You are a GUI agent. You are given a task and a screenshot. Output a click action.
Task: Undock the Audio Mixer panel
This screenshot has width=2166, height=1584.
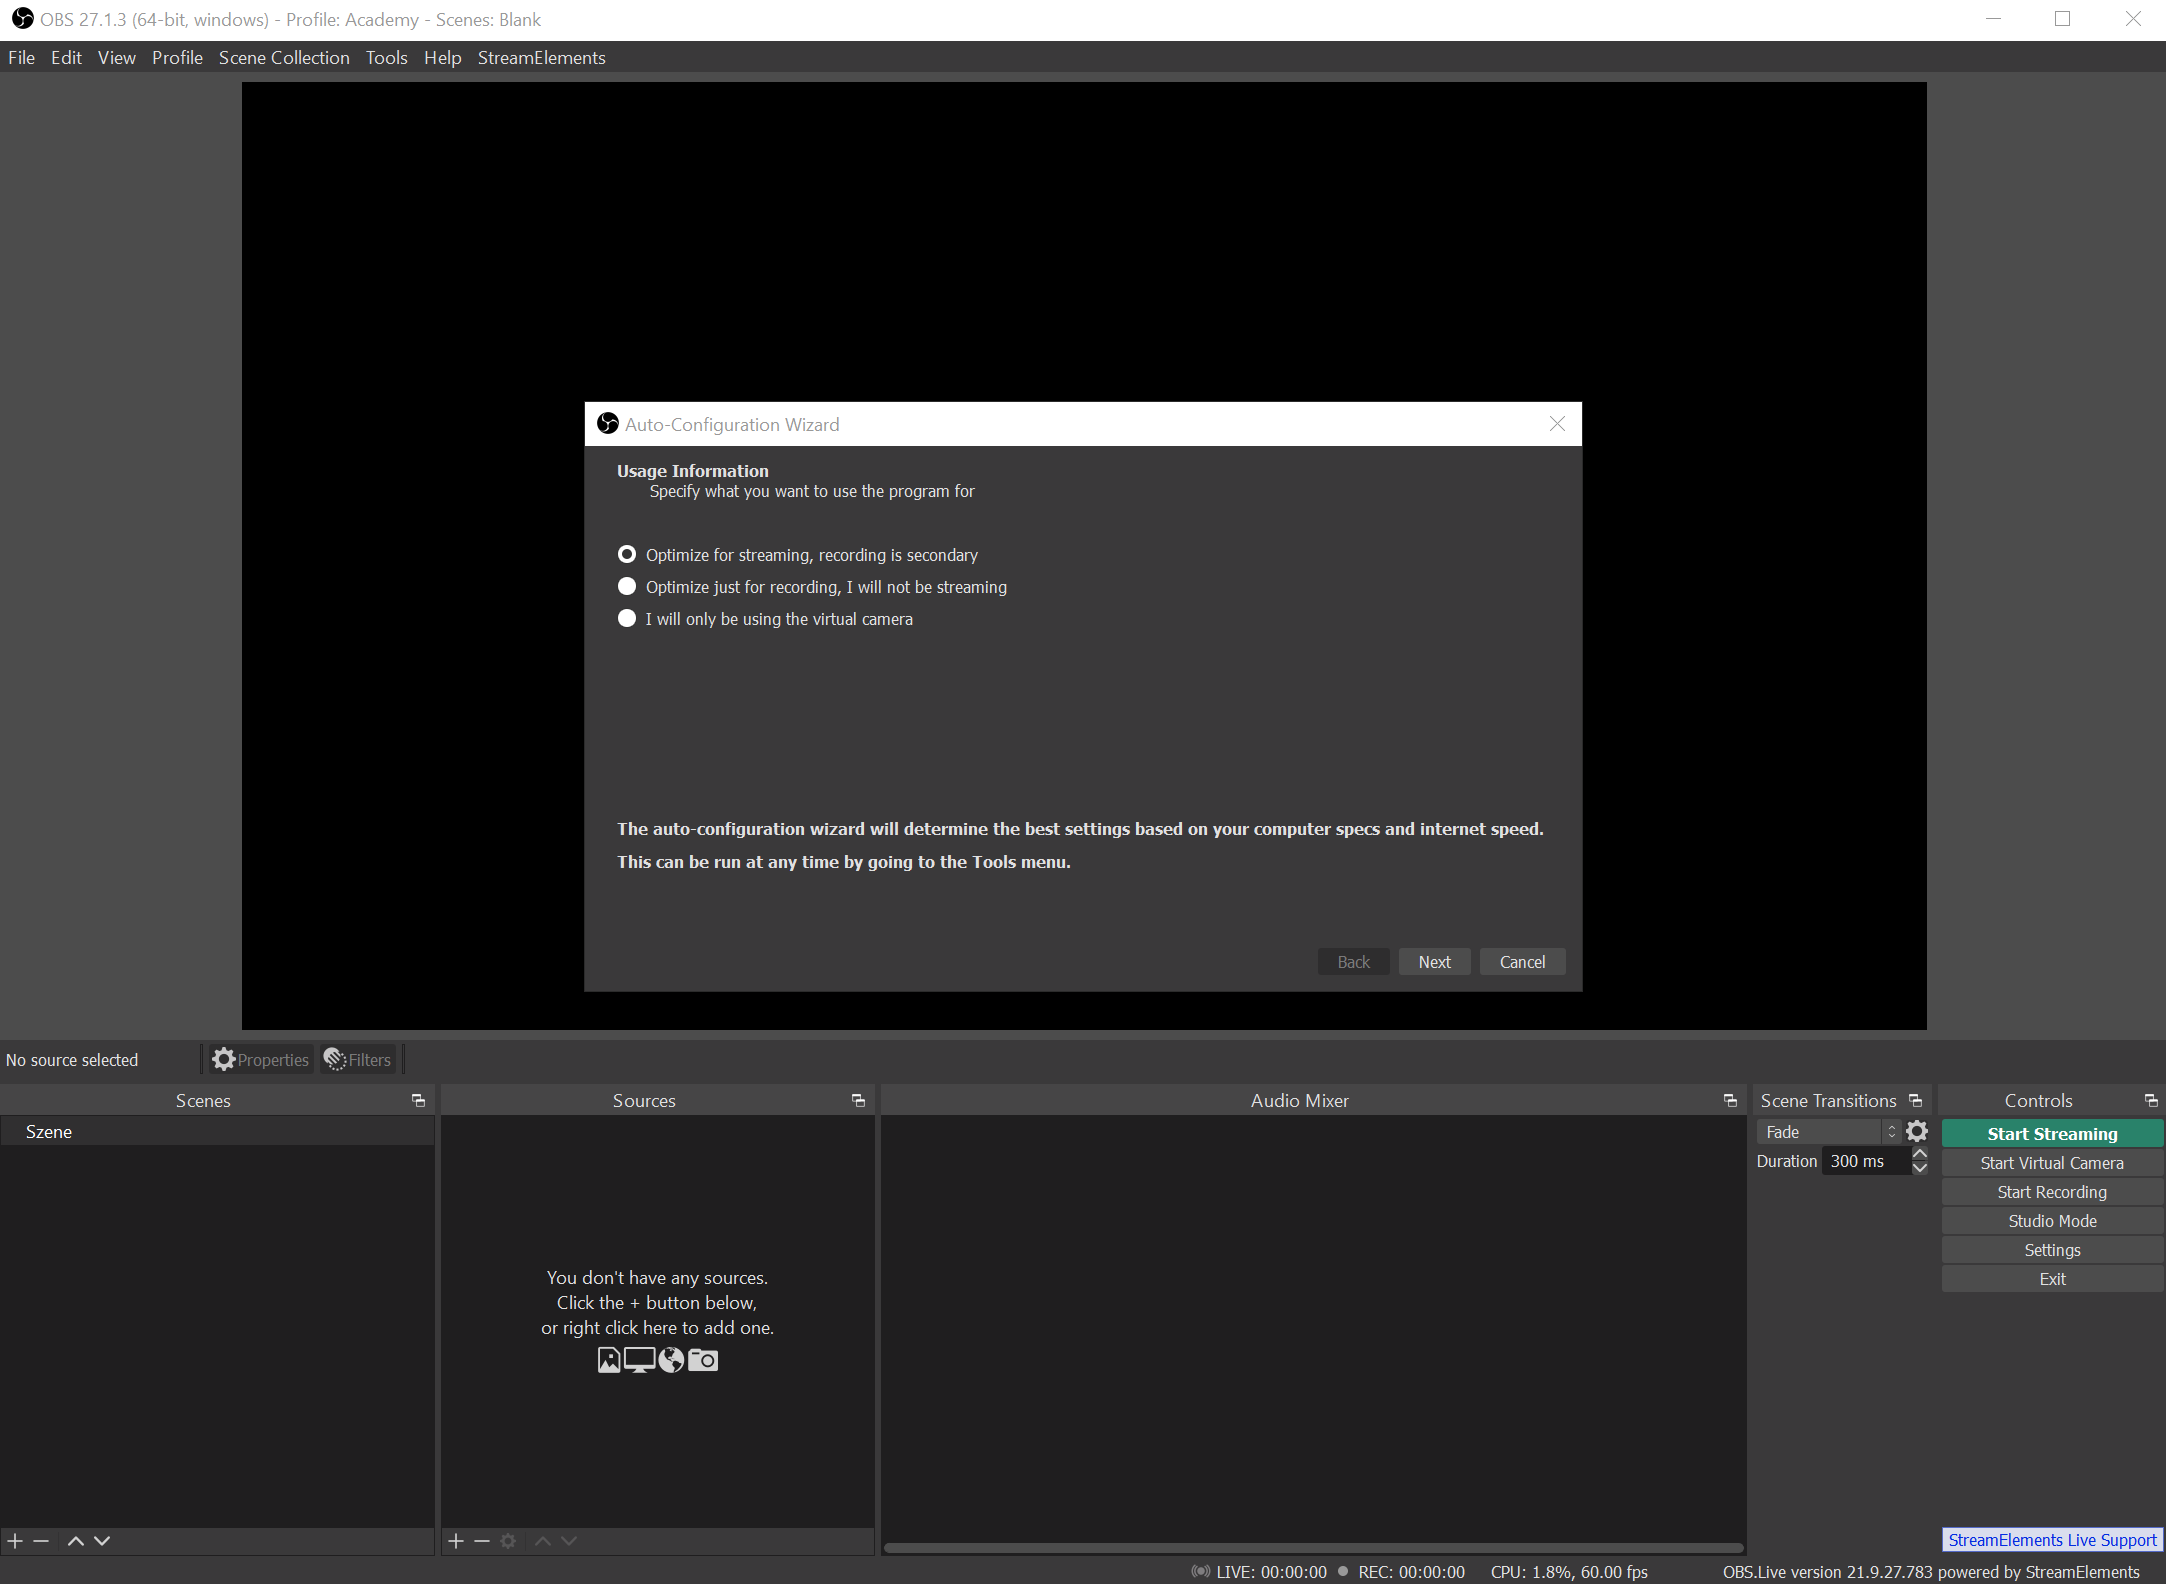coord(1730,1100)
